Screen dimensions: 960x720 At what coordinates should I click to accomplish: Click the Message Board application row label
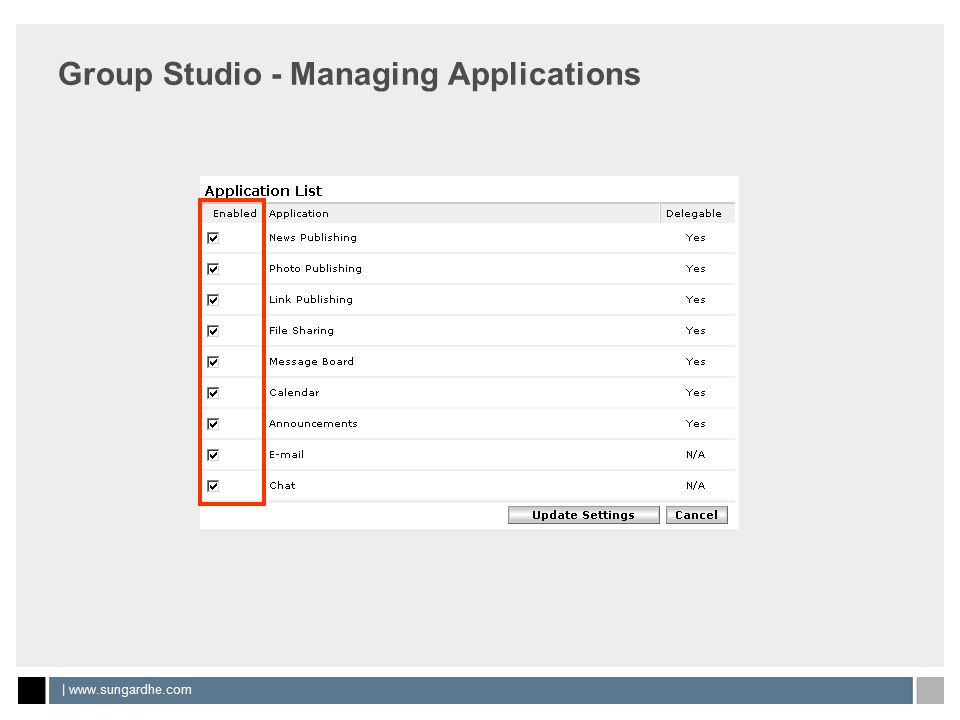coord(311,362)
